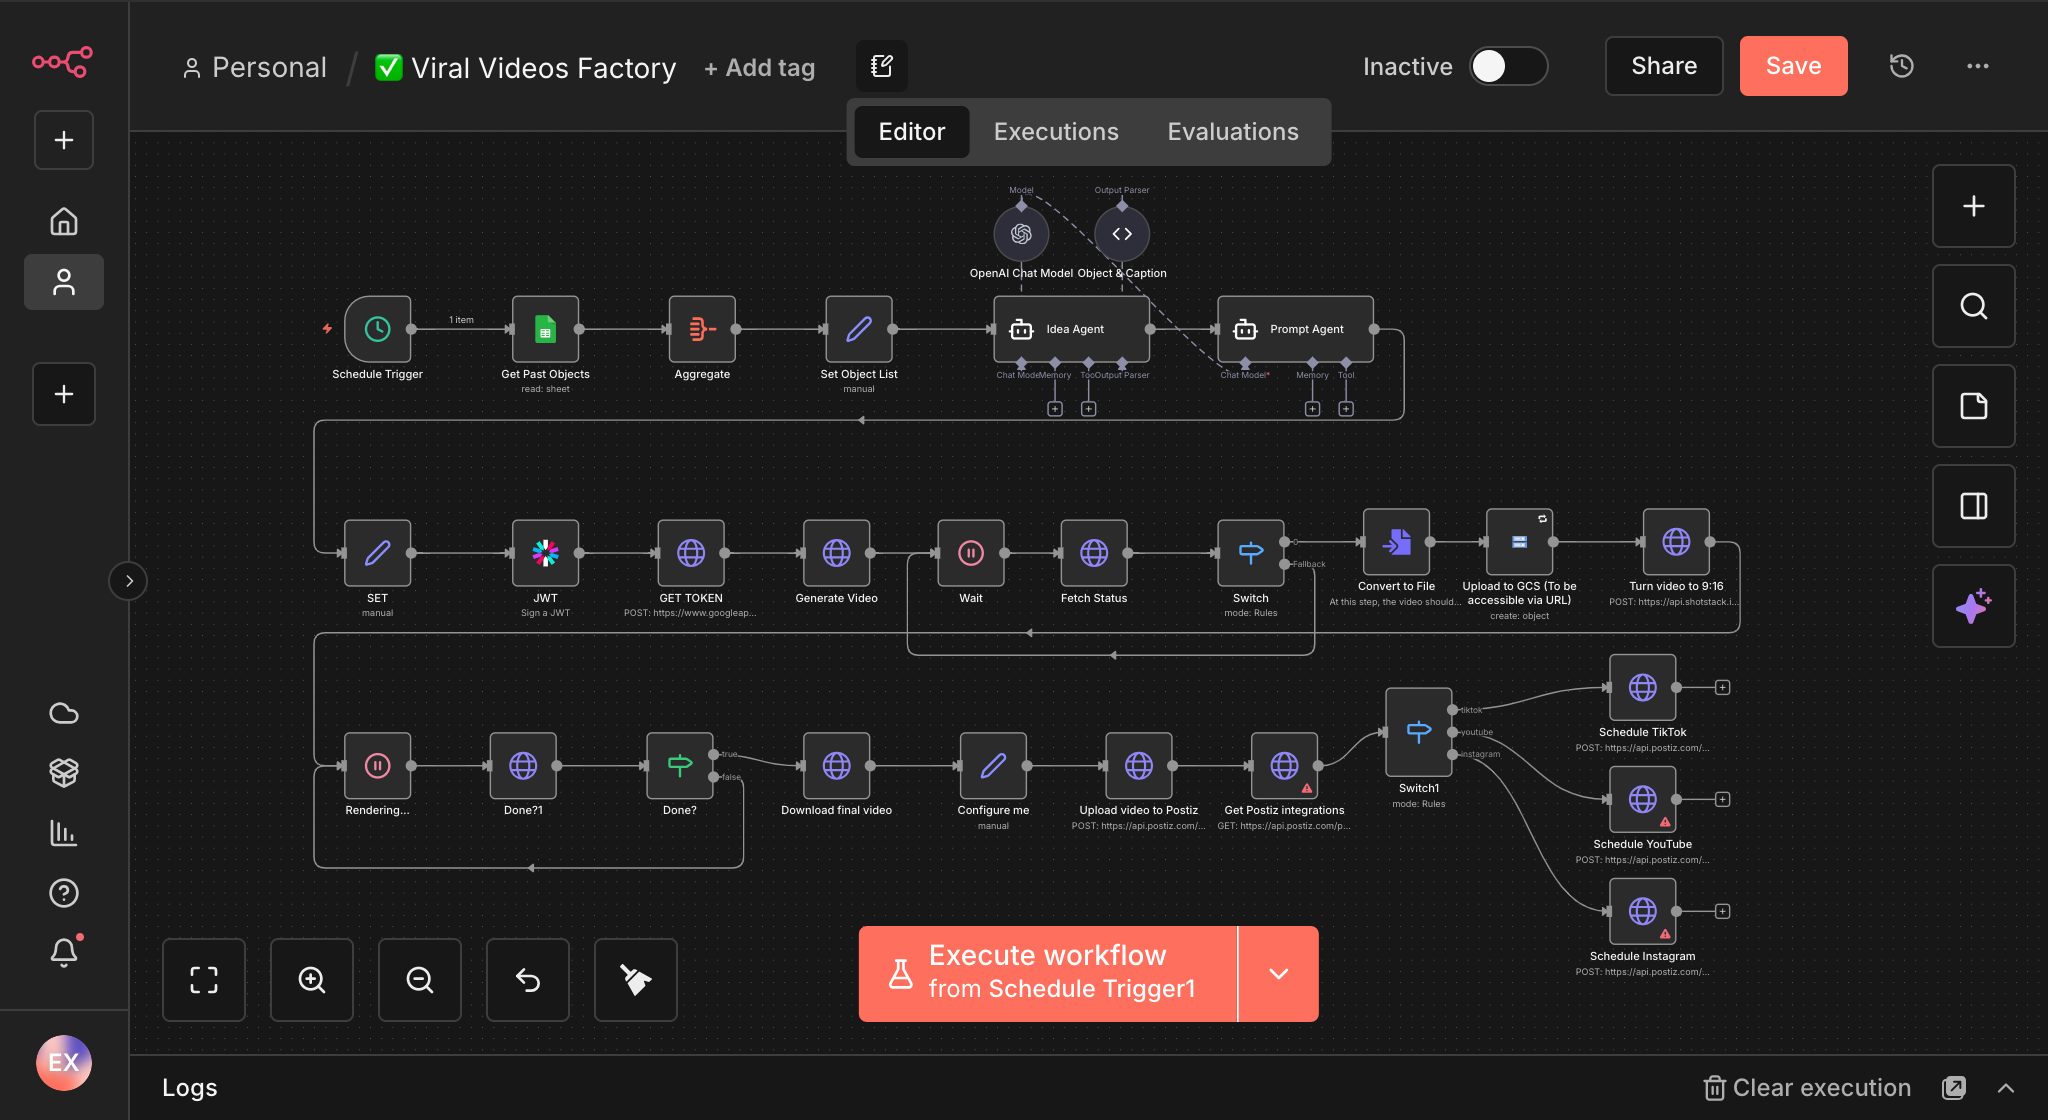
Task: Open node search with the magnifier icon
Action: click(x=1973, y=306)
